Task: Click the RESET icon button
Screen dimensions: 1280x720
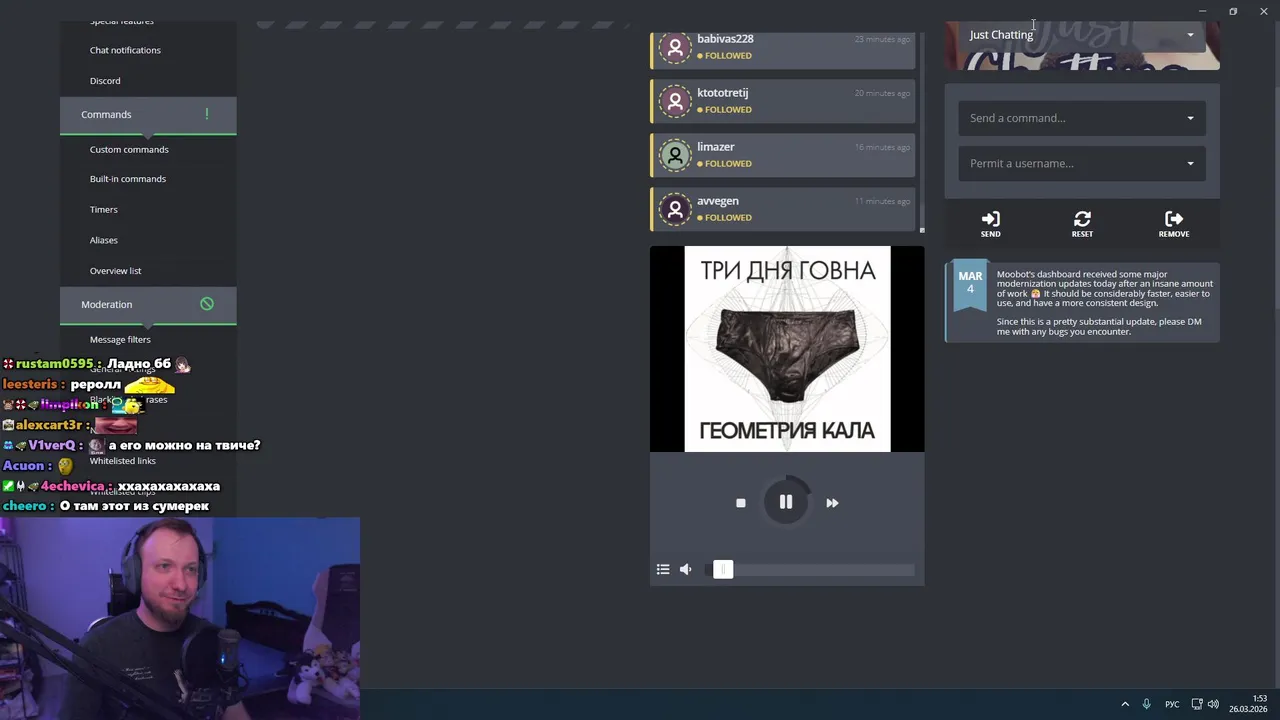Action: [x=1082, y=224]
